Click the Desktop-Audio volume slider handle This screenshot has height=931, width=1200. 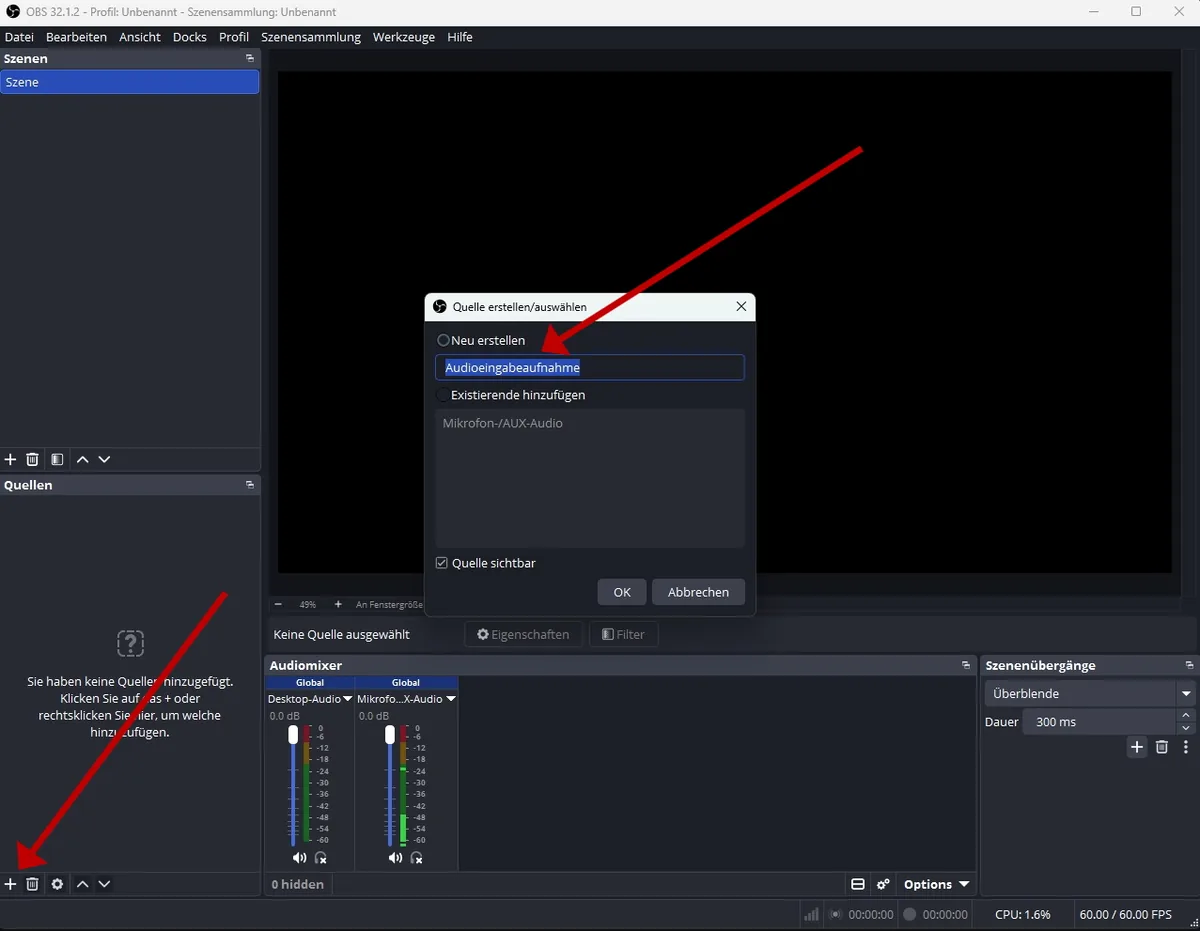[293, 735]
